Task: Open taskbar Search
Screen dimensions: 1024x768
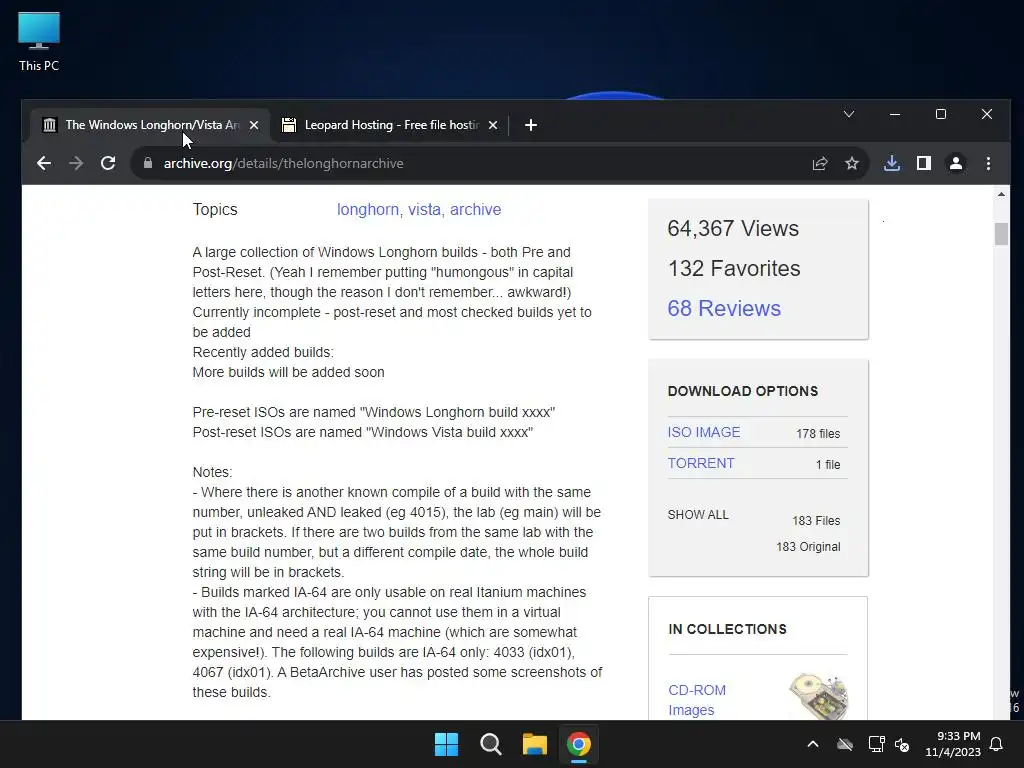Action: coord(490,744)
